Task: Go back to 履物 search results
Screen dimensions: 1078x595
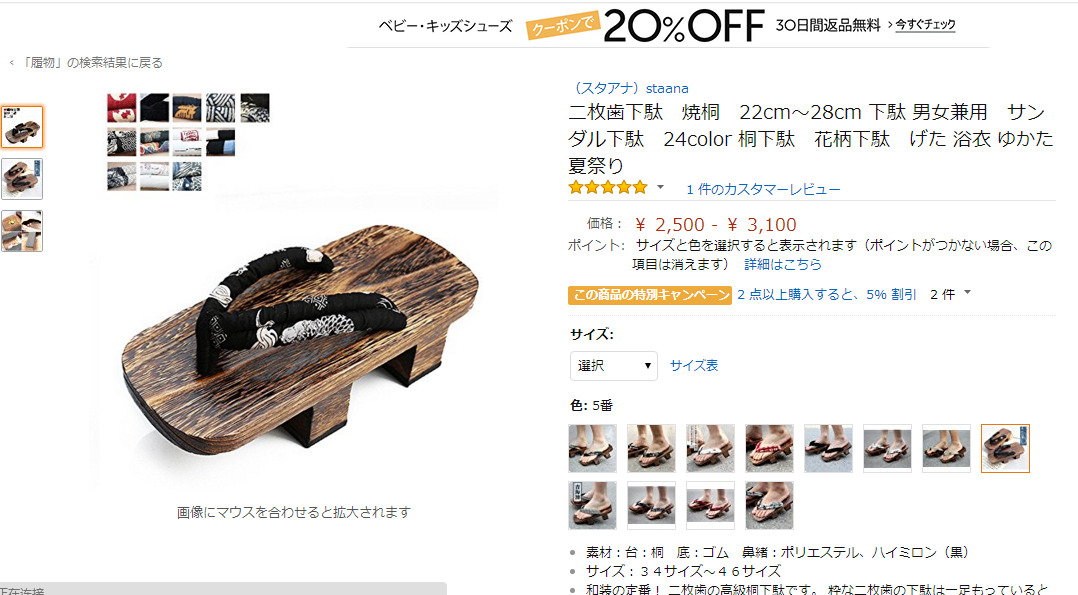Action: click(87, 63)
